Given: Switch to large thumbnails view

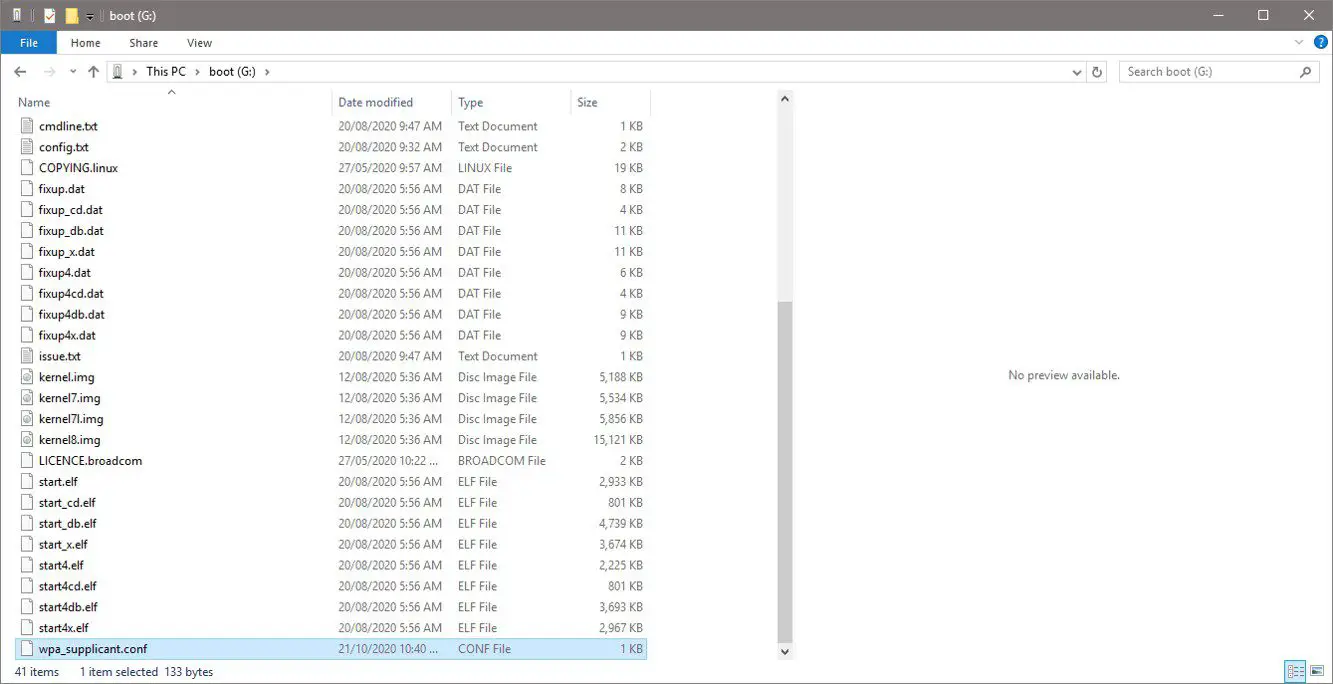Looking at the screenshot, I should click(1317, 672).
